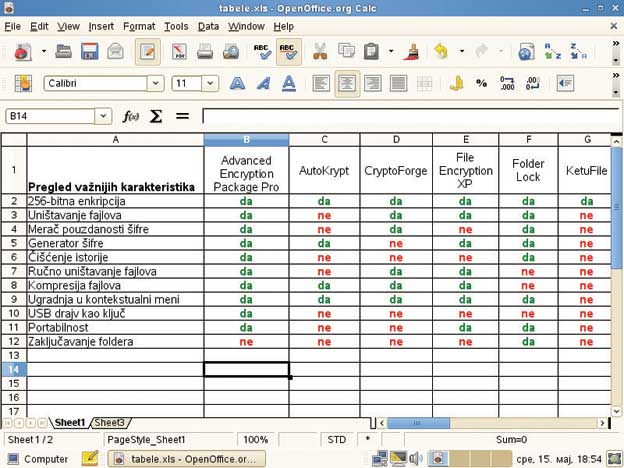Viewport: 624px width, 468px height.
Task: Open Page Preview icon
Action: pos(231,52)
